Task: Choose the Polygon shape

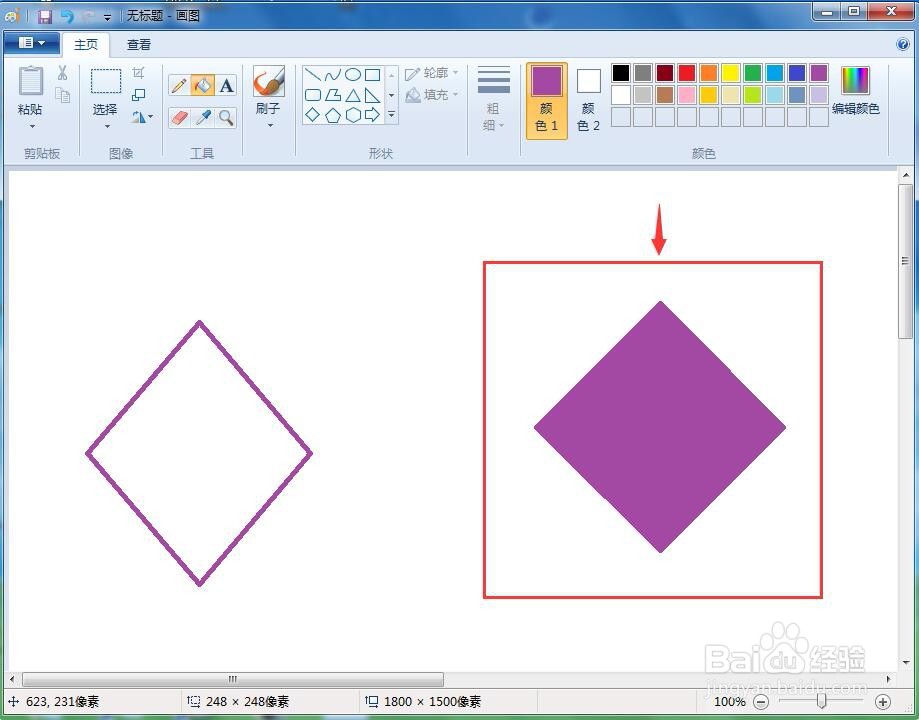Action: coord(333,95)
